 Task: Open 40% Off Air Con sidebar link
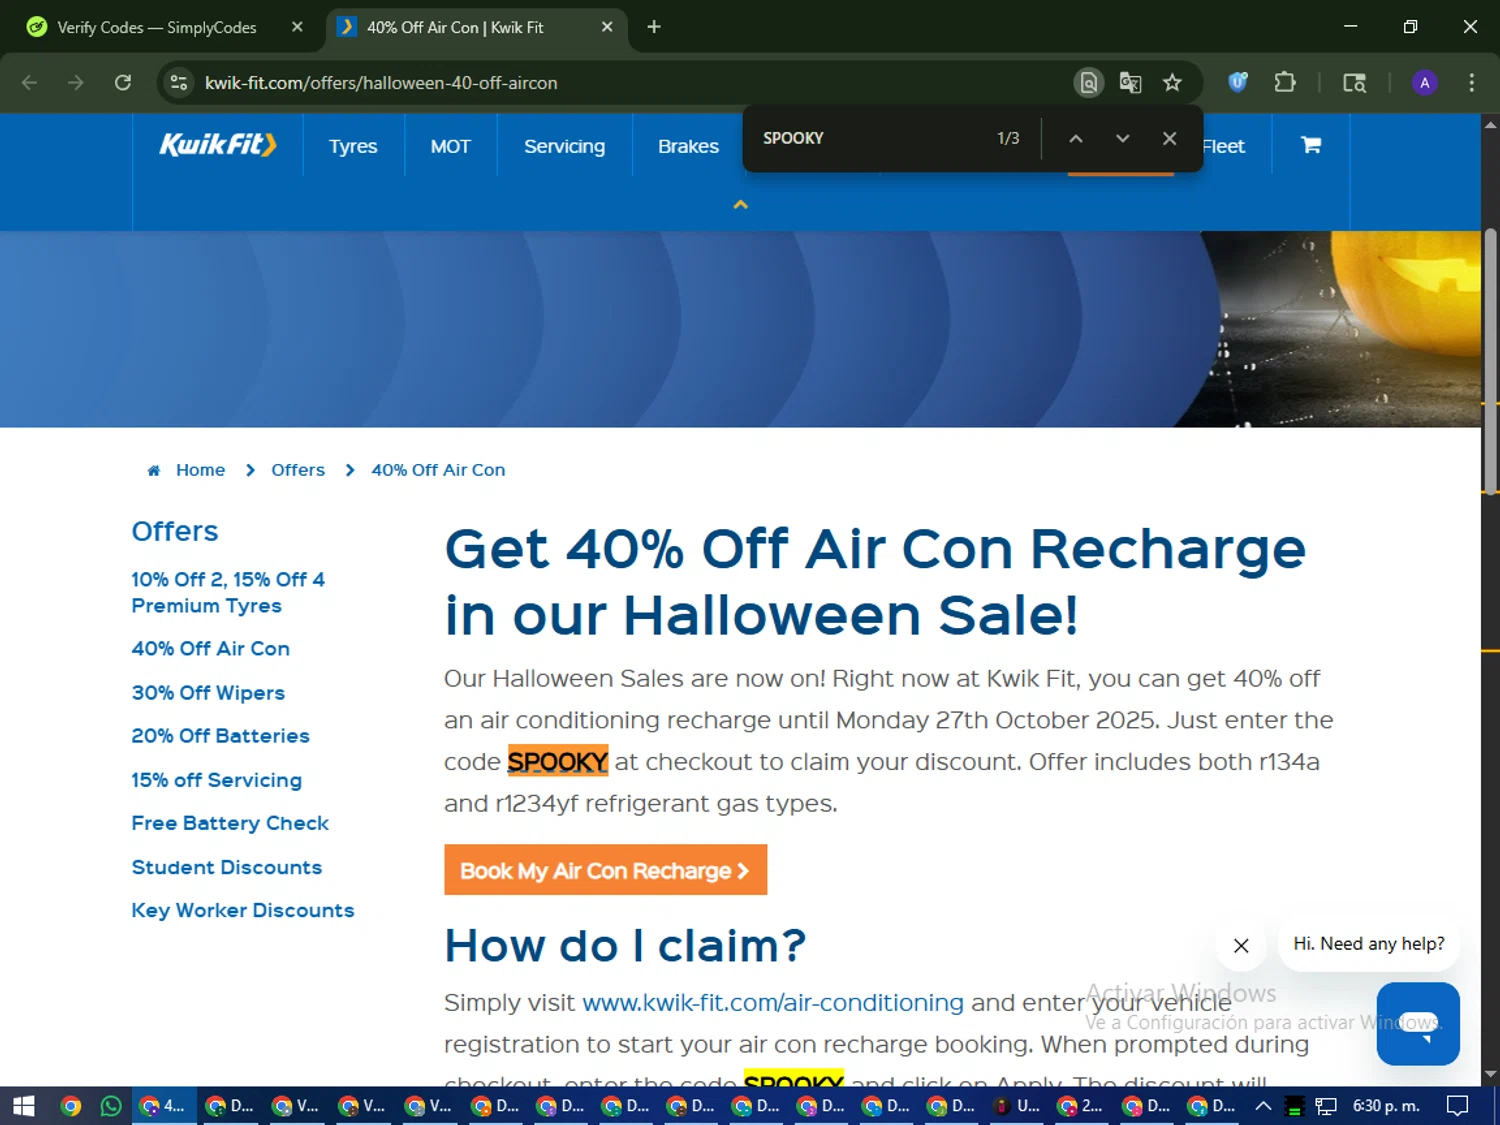(x=210, y=648)
